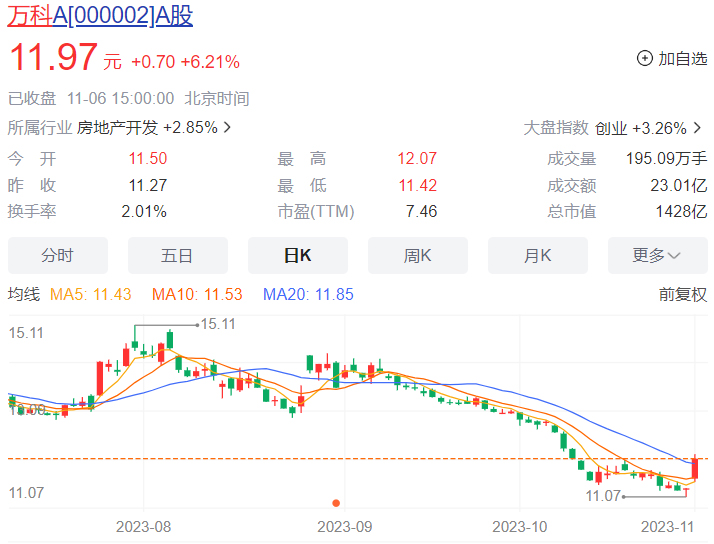Switch to the 周K chart tab
The height and width of the screenshot is (544, 714).
(x=418, y=255)
